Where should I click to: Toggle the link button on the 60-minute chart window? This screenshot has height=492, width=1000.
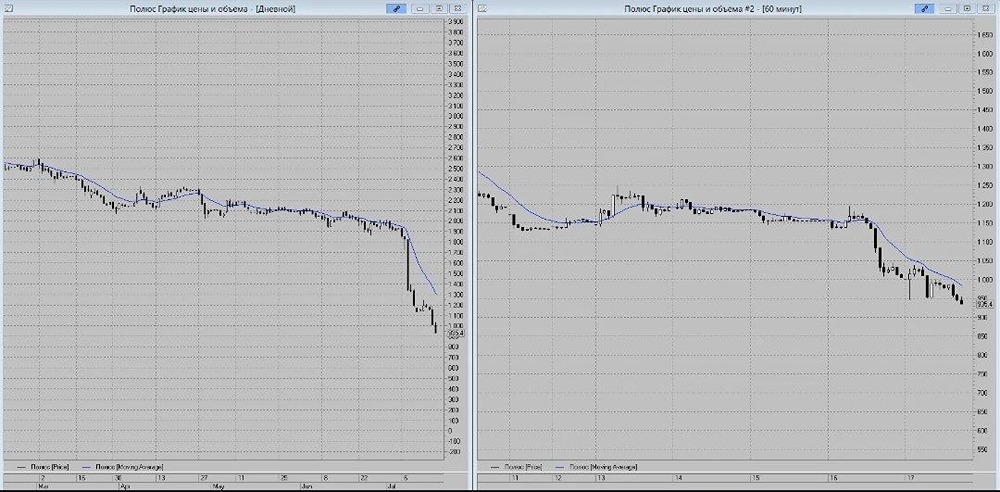point(924,8)
